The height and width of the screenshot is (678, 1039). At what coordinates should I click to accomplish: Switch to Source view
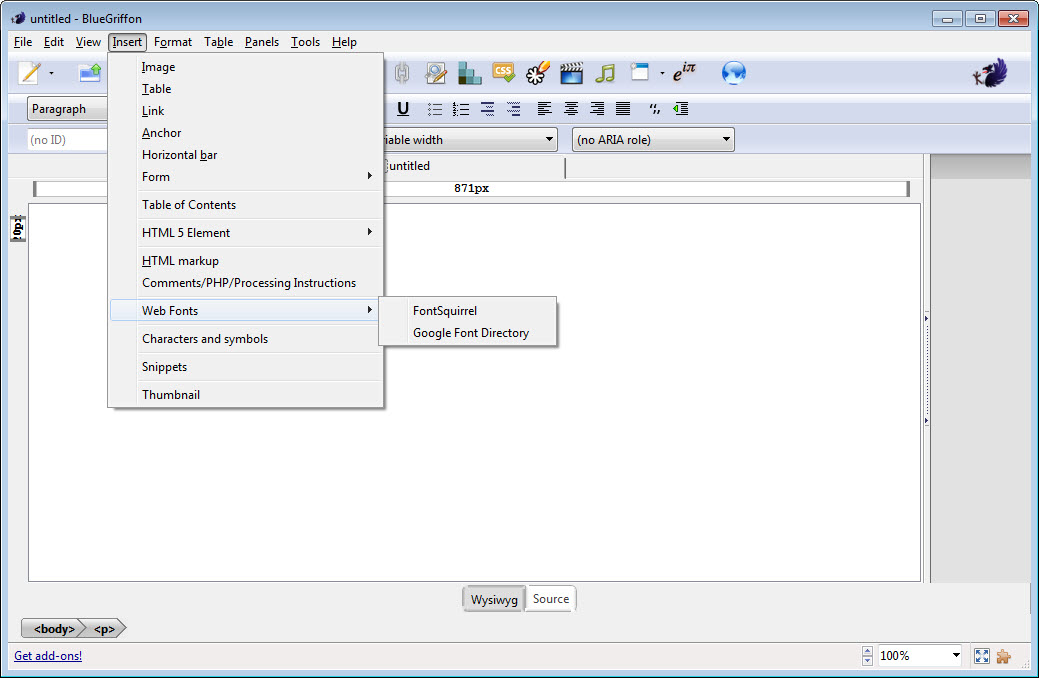coord(550,599)
